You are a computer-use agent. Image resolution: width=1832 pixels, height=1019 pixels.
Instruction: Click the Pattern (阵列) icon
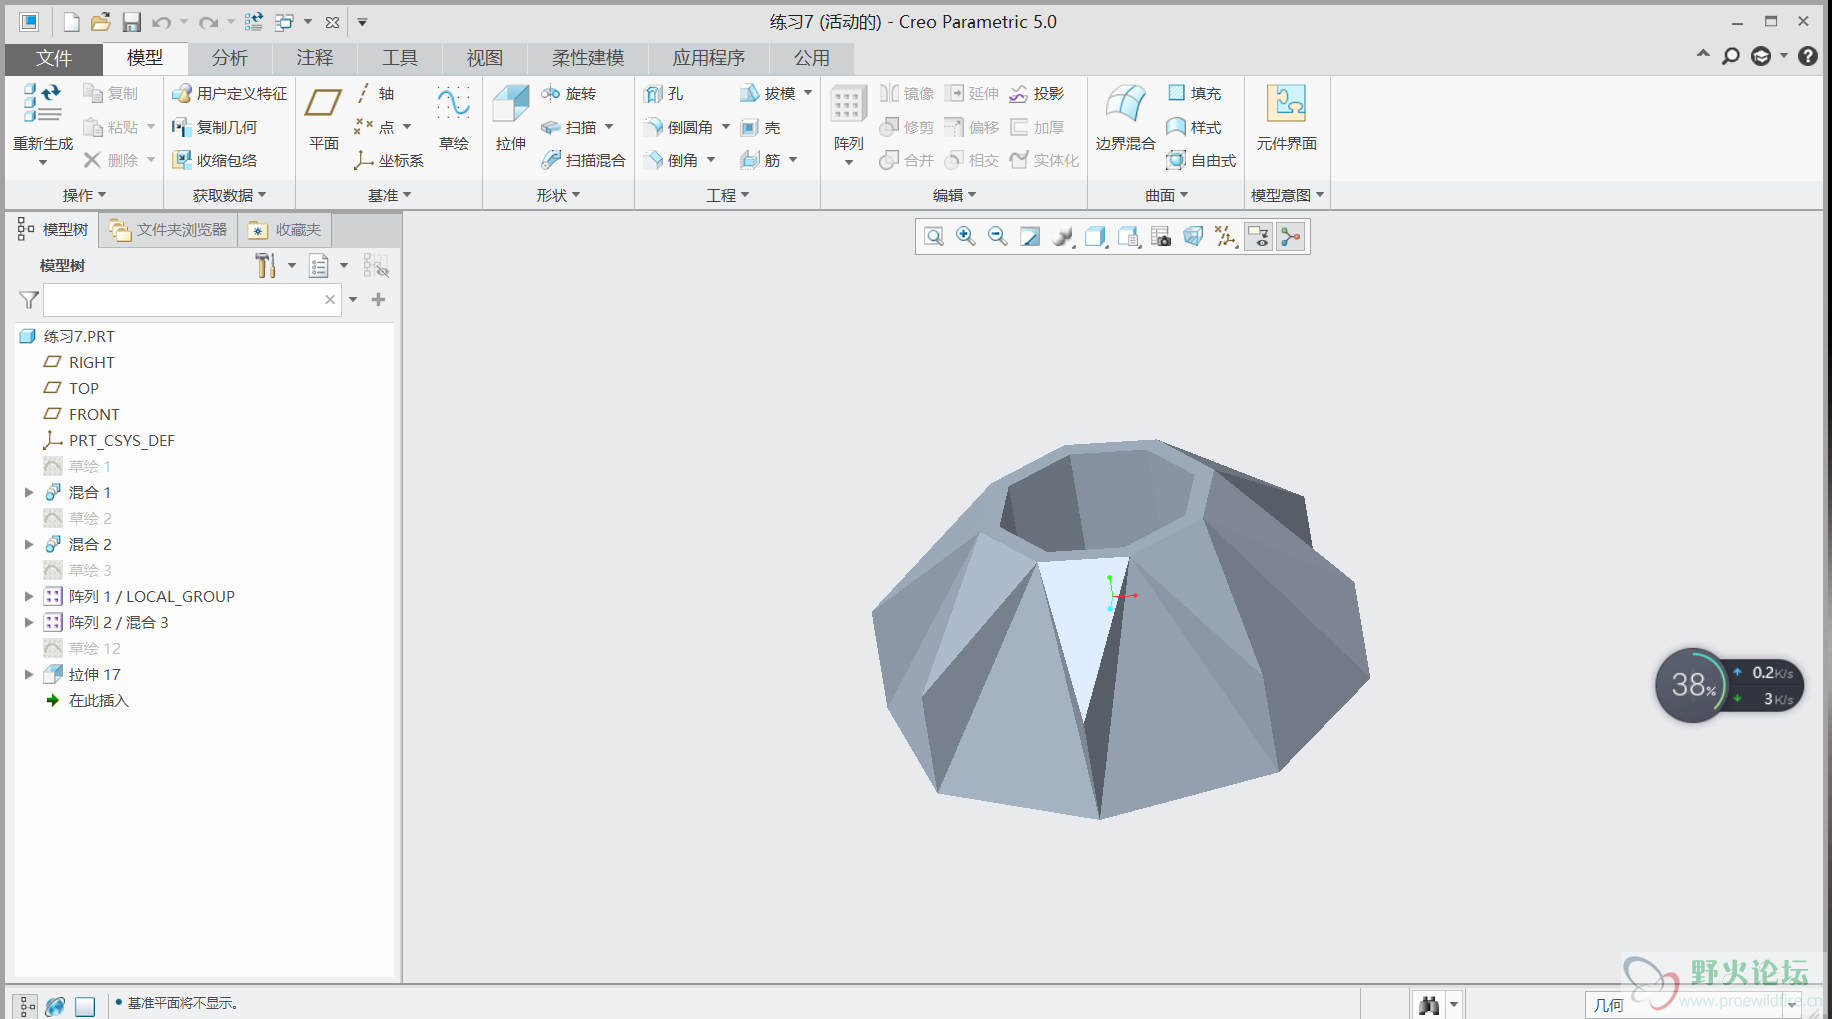click(848, 105)
